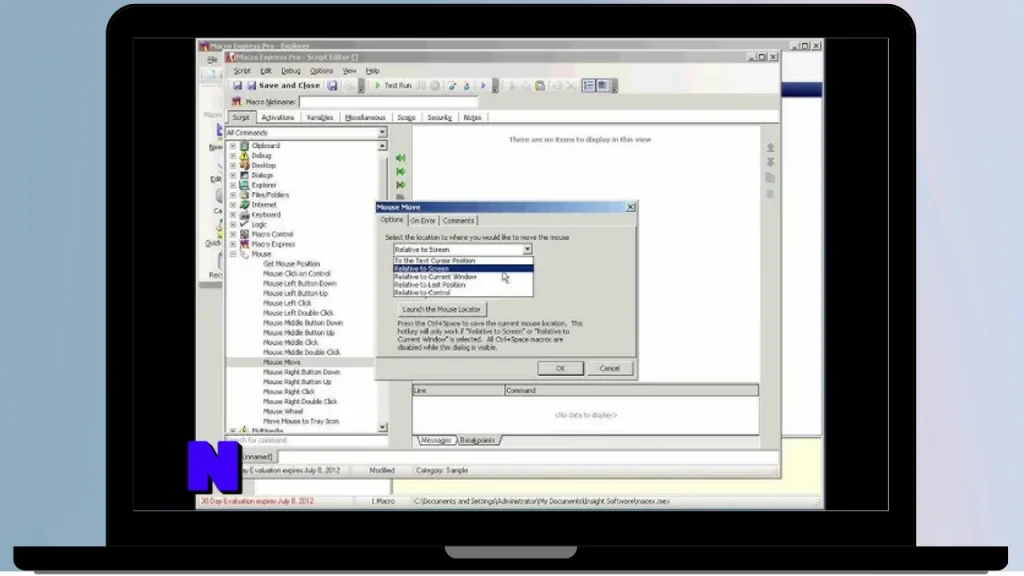Viewport: 1024px width, 576px height.
Task: Select Mouse Wheel command
Action: (283, 411)
